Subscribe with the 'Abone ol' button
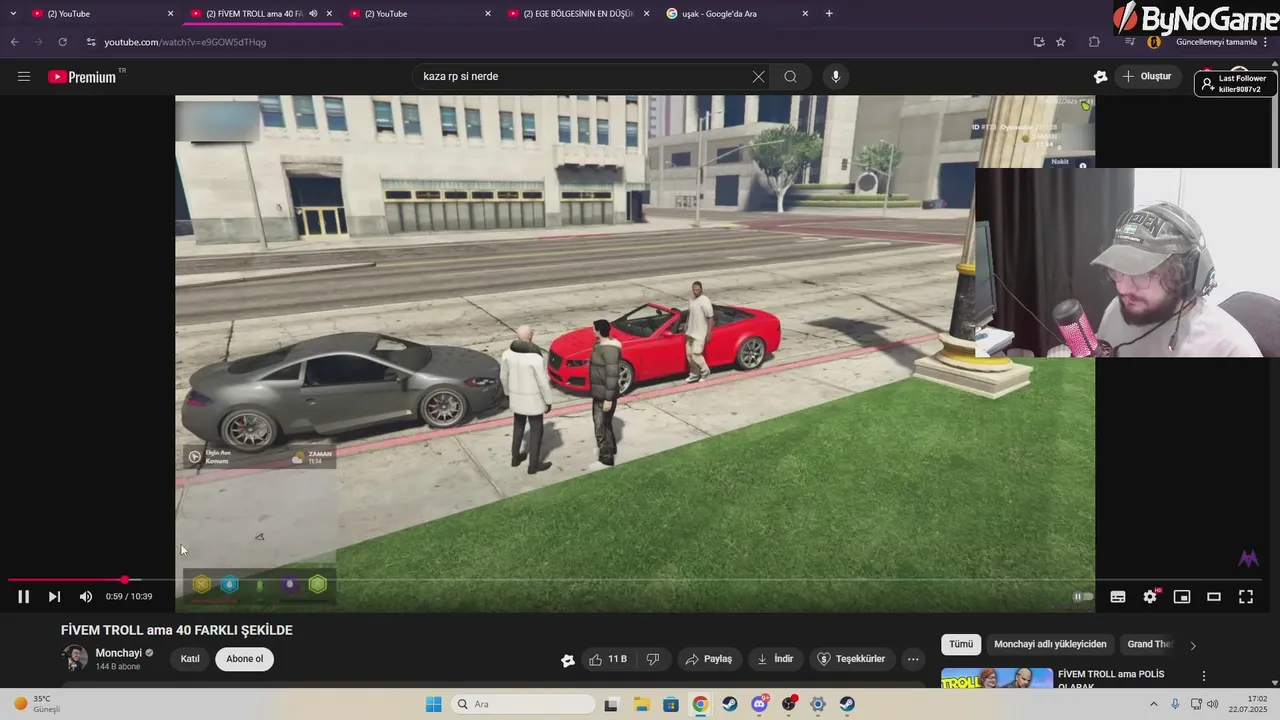Image resolution: width=1280 pixels, height=720 pixels. pyautogui.click(x=244, y=659)
